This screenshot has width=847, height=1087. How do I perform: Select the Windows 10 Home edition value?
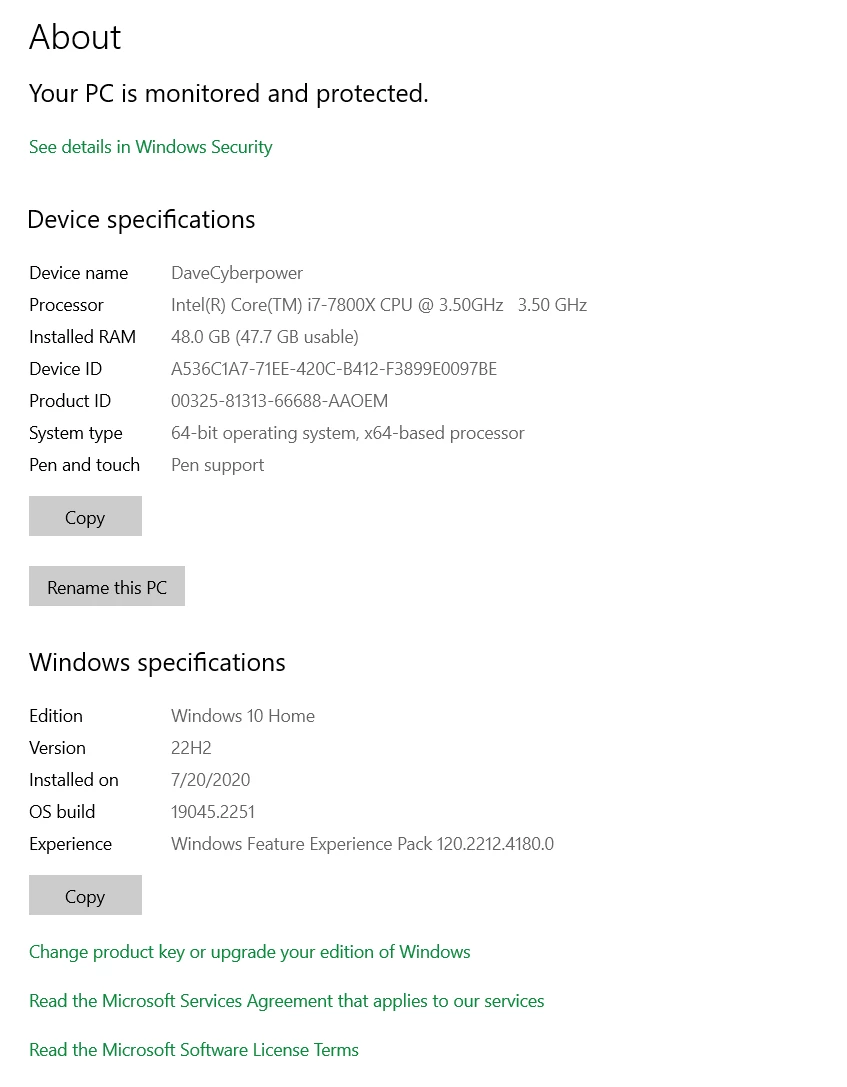[243, 716]
